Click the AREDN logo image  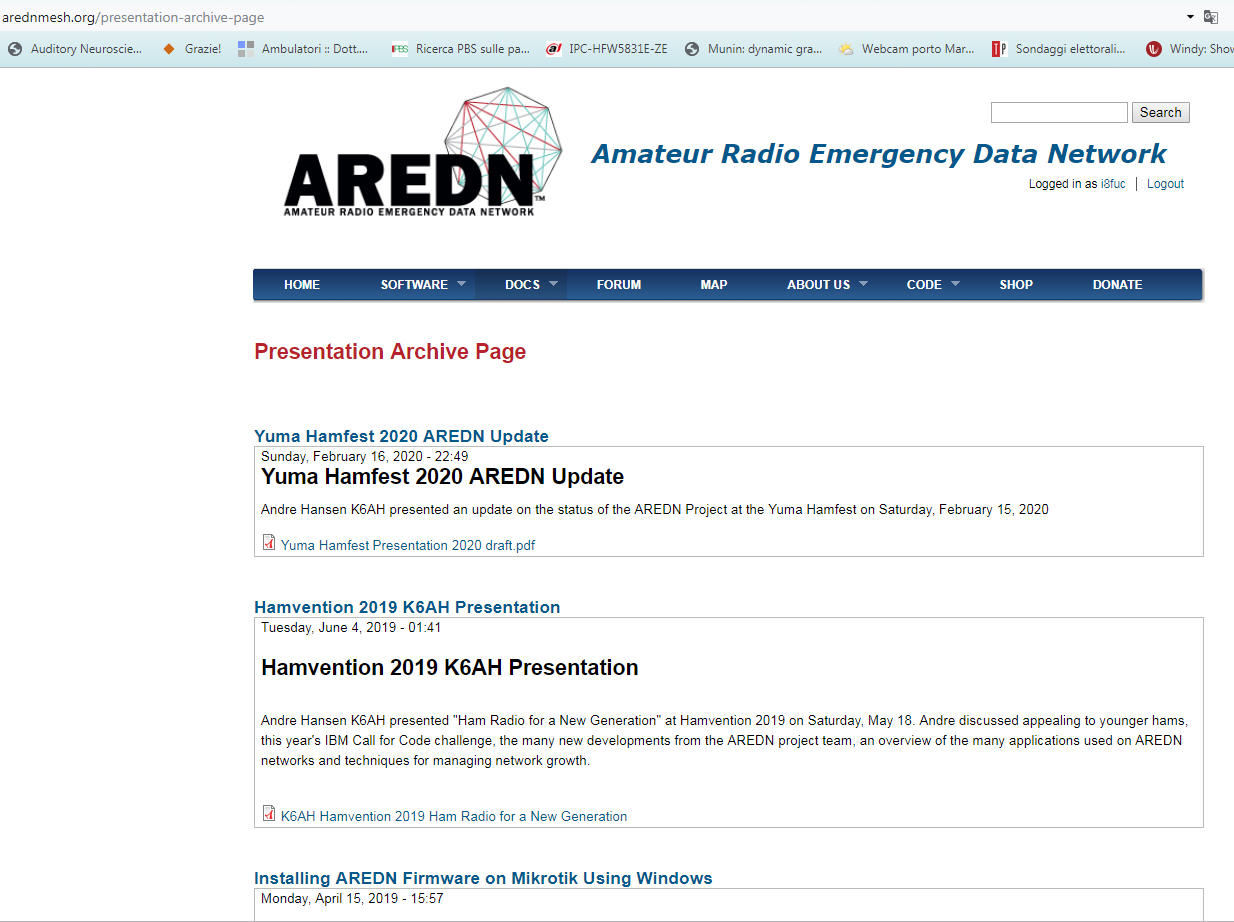click(422, 152)
